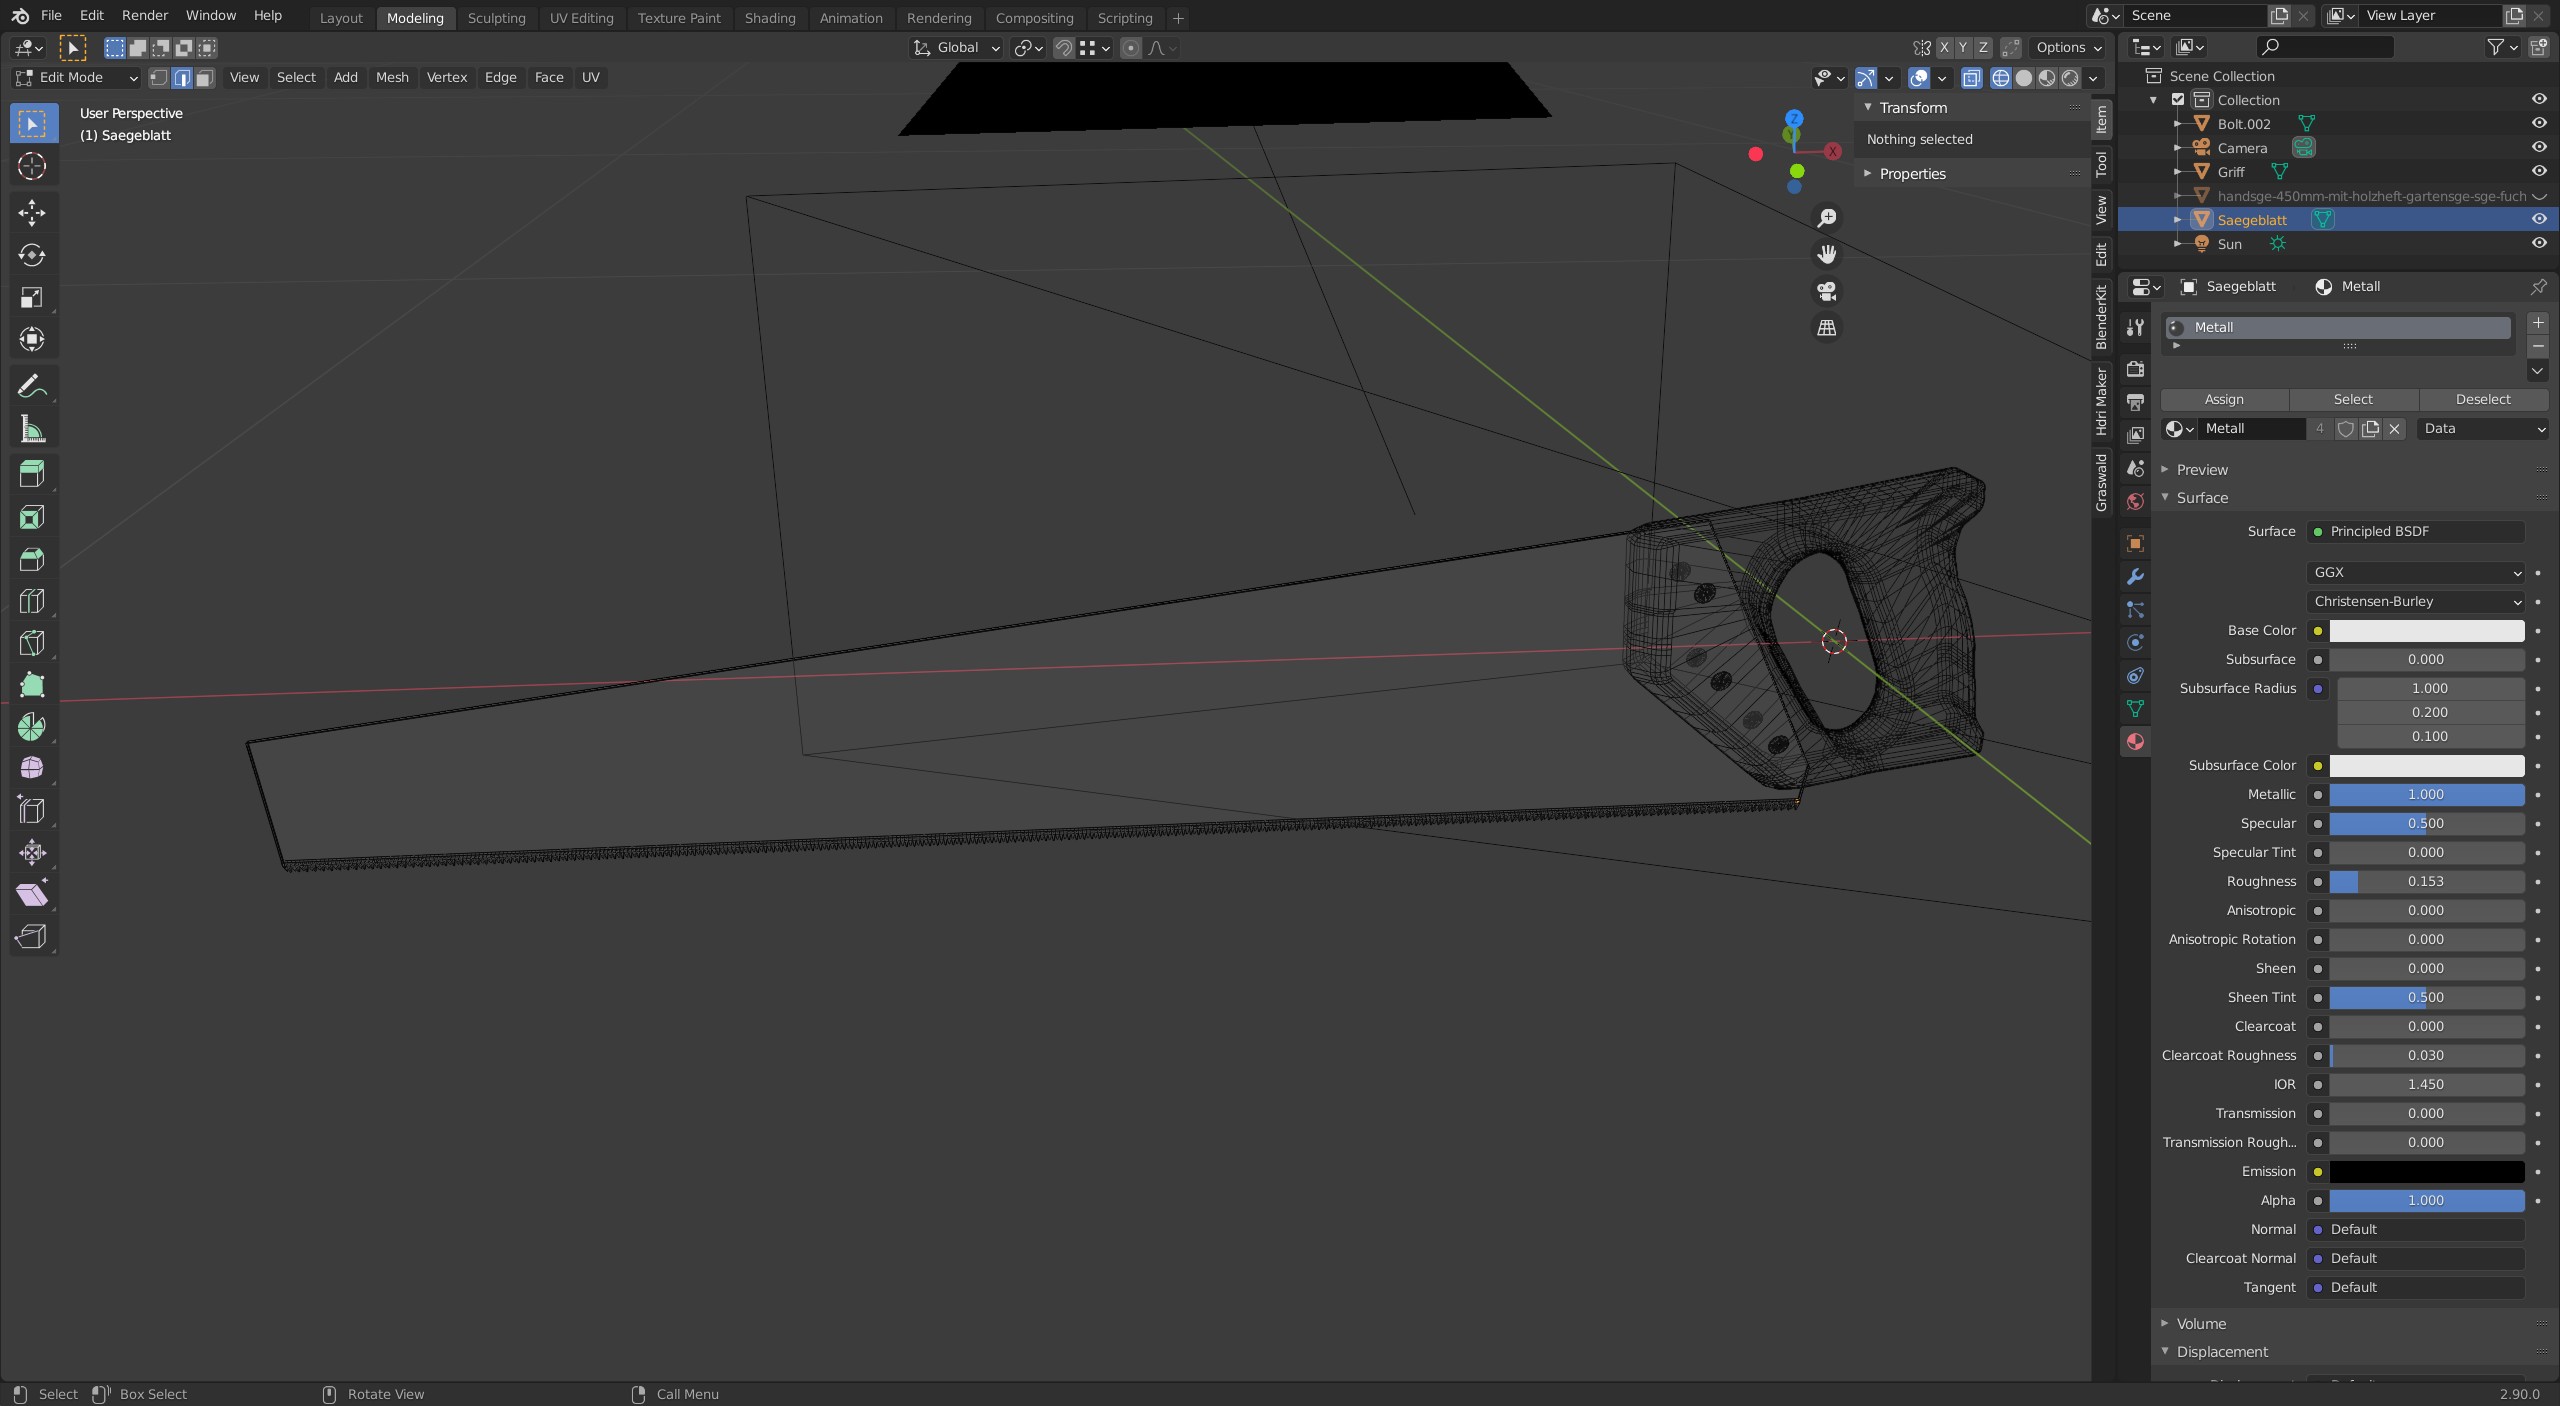Open the Mesh menu
Screen dimensions: 2560x1406
click(x=392, y=78)
